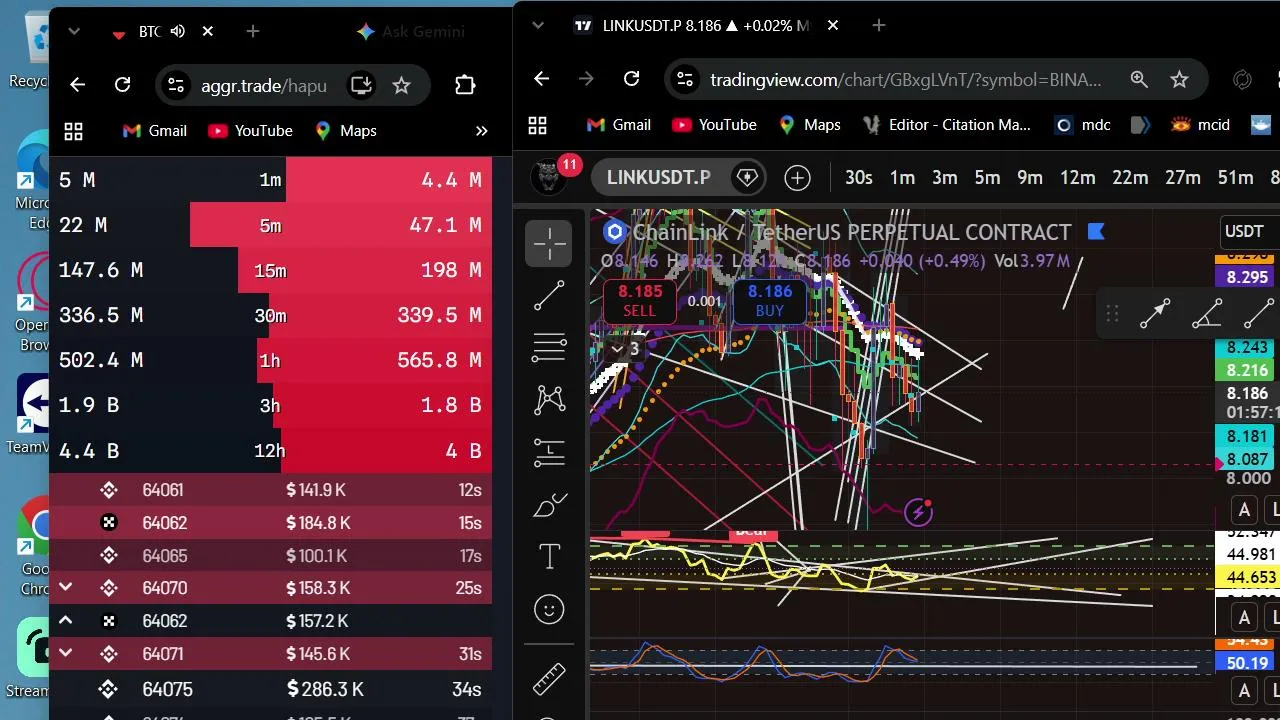Click the purple lightning event marker on chart
Image resolution: width=1280 pixels, height=720 pixels.
click(x=918, y=512)
